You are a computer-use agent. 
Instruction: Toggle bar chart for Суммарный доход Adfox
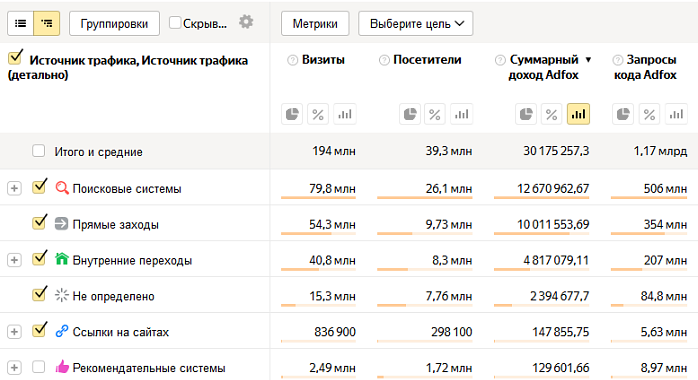[x=578, y=114]
